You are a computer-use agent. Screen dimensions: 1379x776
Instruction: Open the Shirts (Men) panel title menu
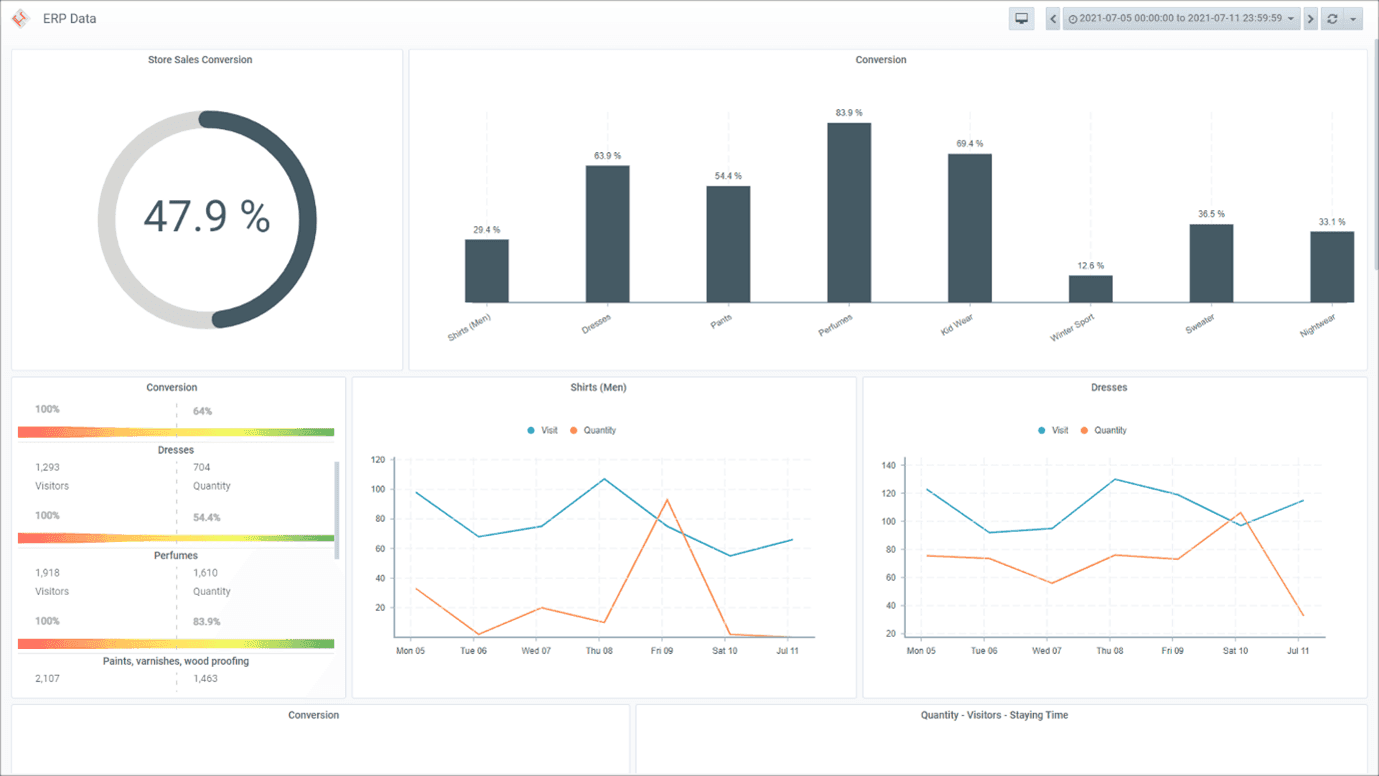599,387
